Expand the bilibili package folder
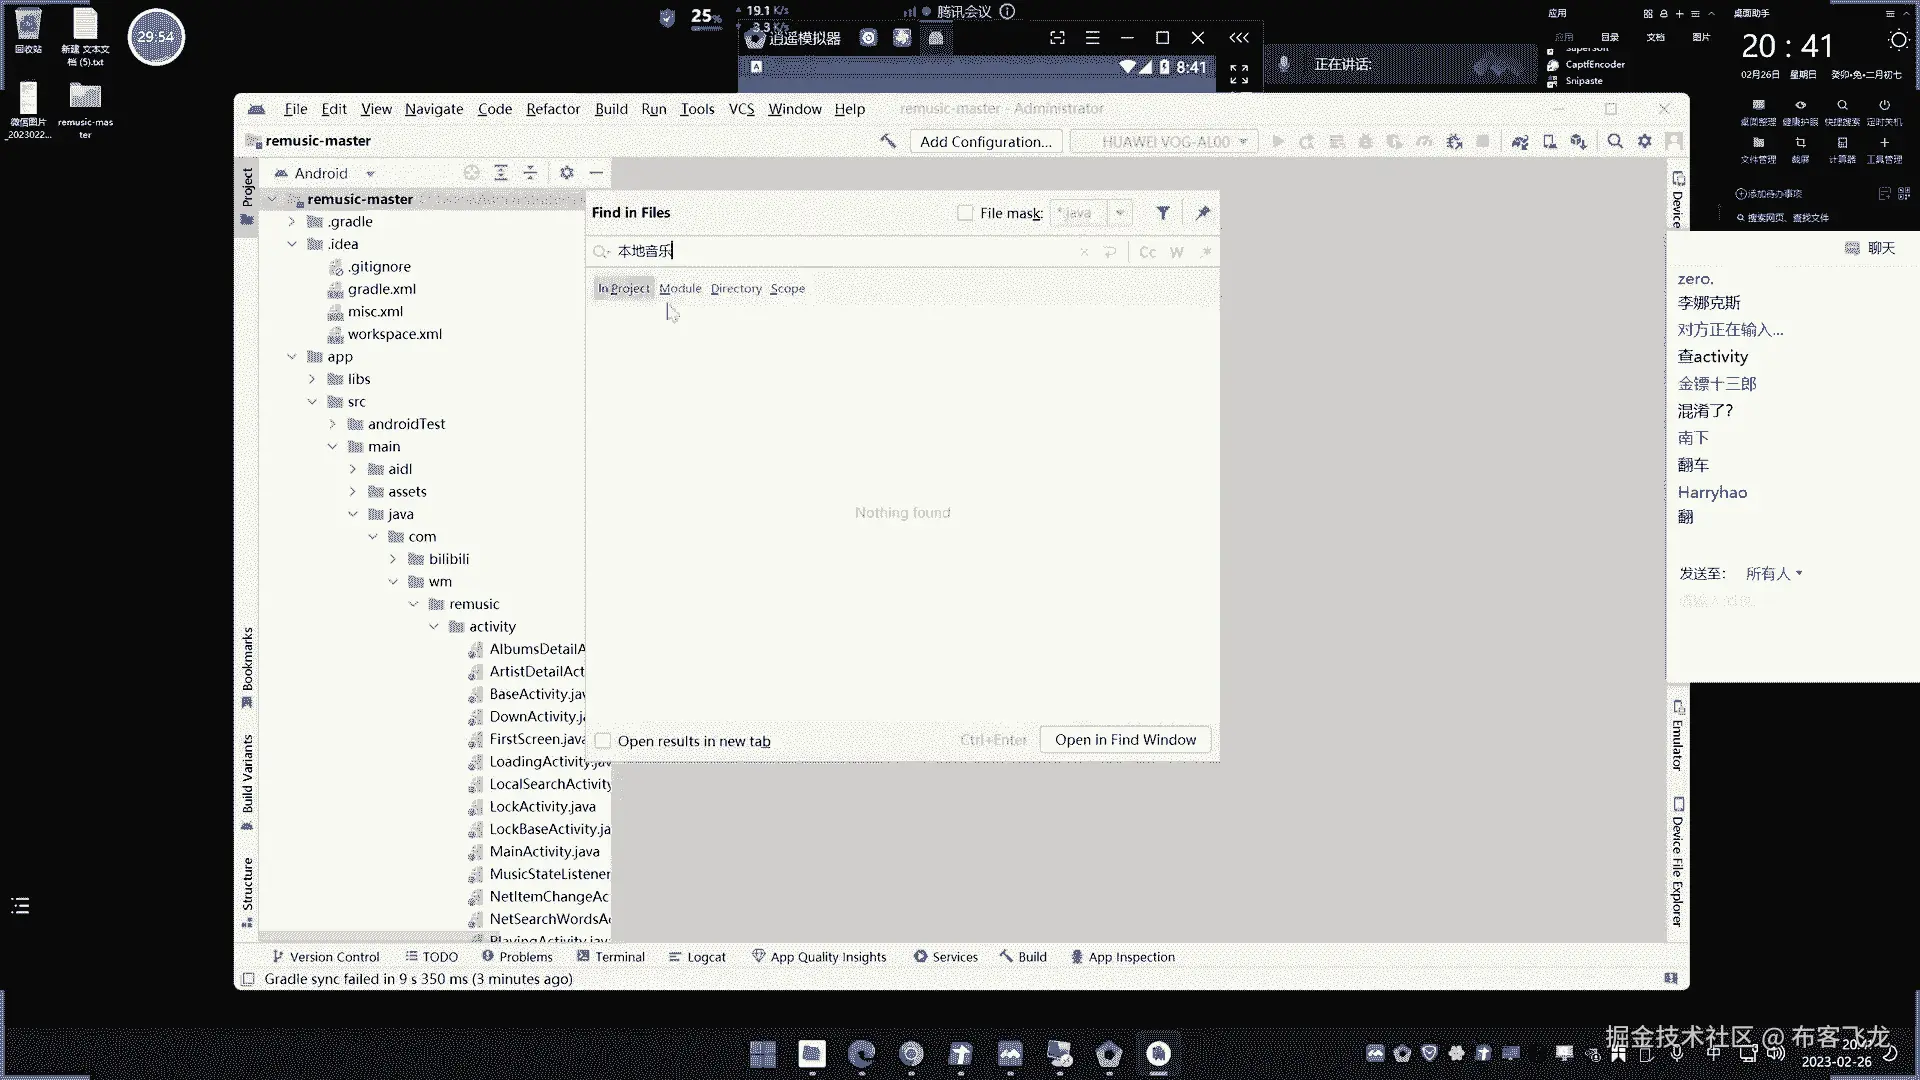Screen dimensions: 1920x1080 tap(393, 559)
